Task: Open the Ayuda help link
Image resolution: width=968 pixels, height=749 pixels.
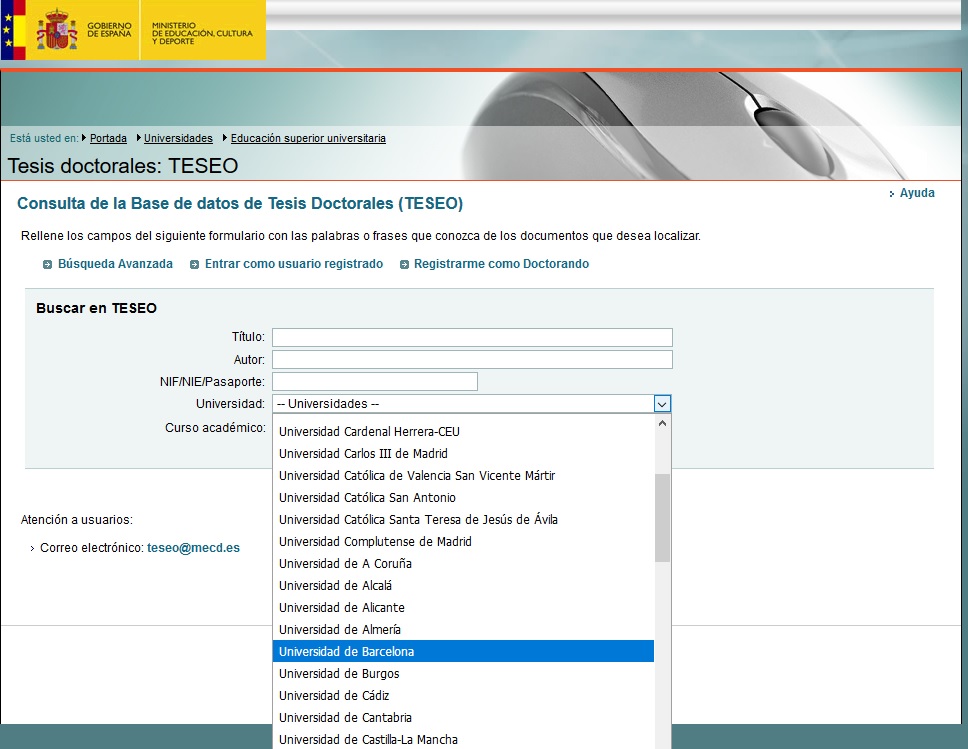Action: [916, 193]
